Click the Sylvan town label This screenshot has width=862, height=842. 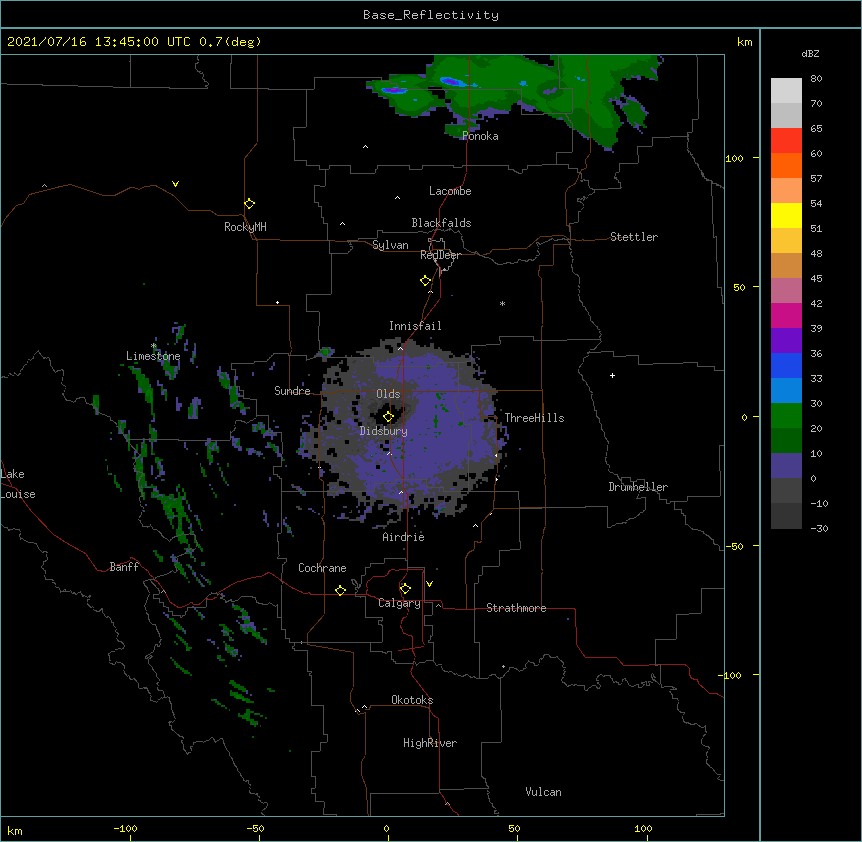point(390,245)
